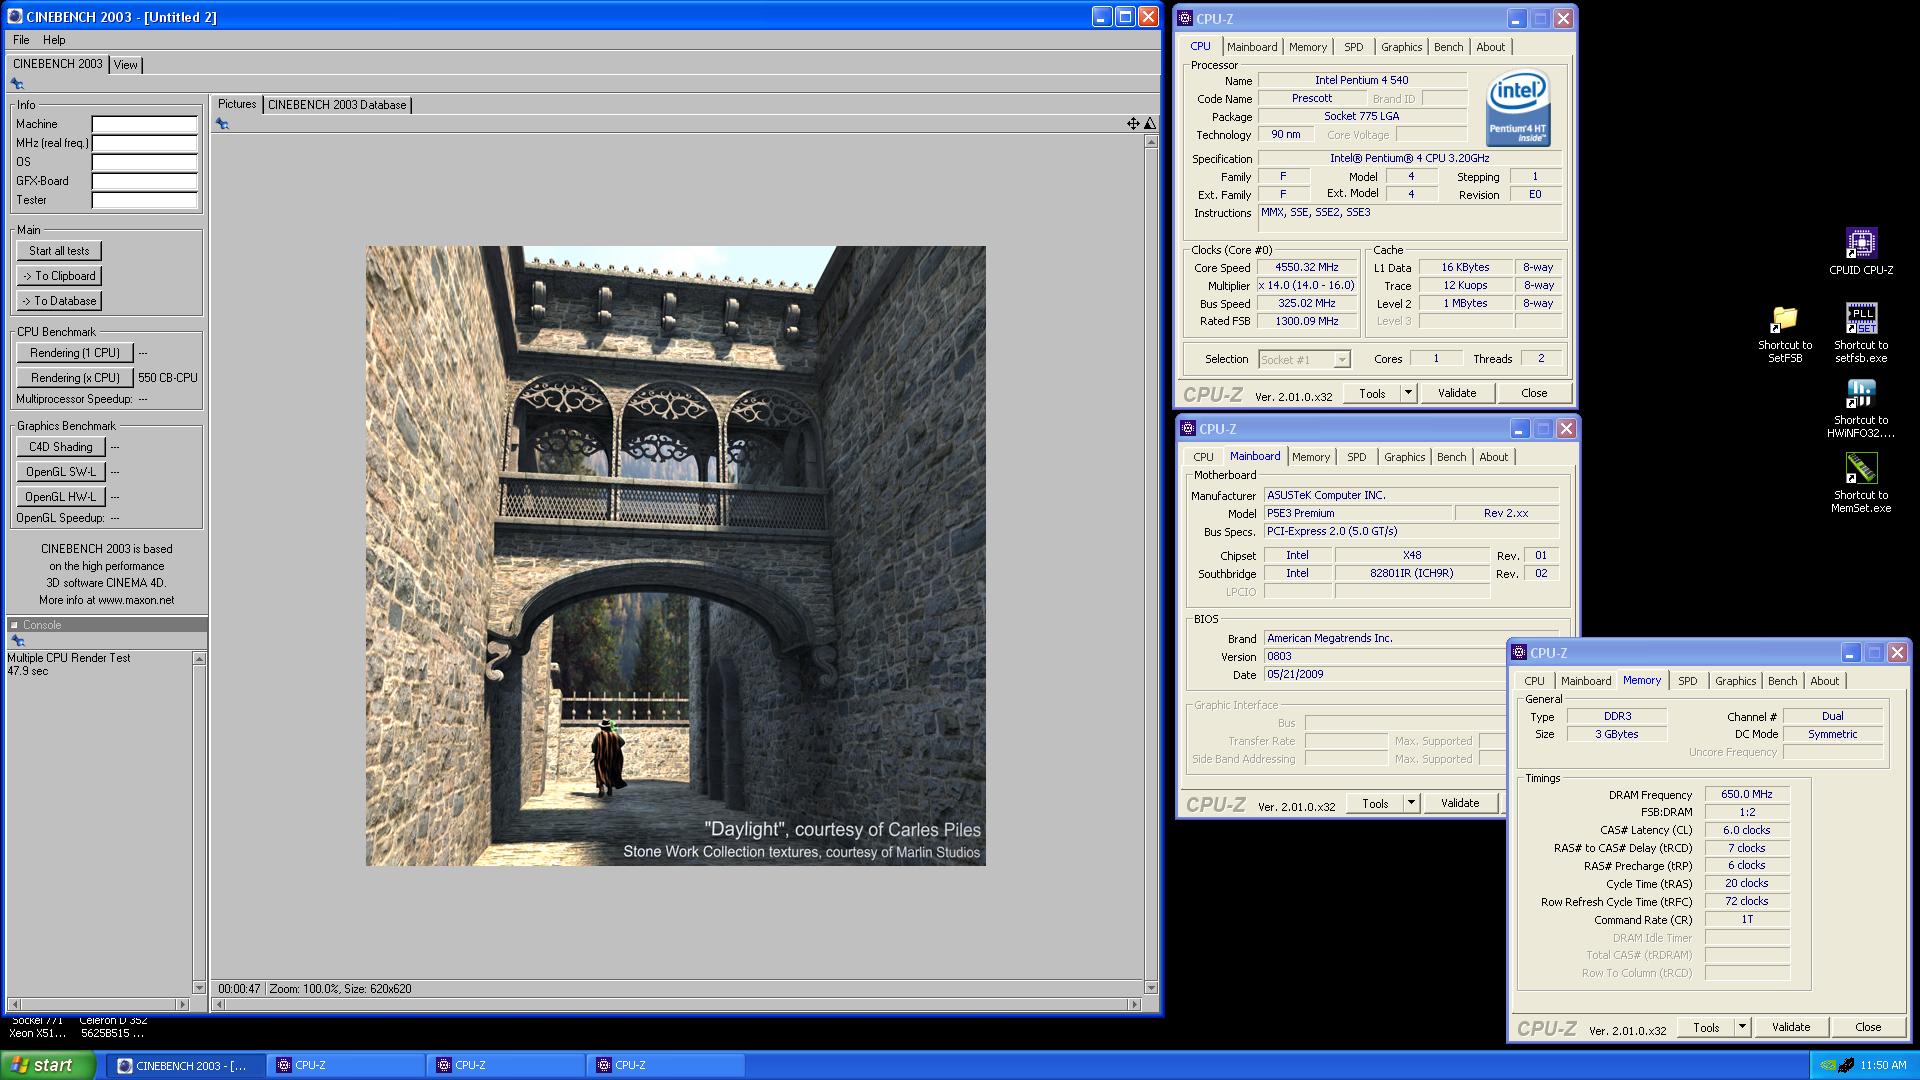This screenshot has height=1080, width=1920.
Task: Click the pin icon under the CINEBENCH 2003 tab
Action: pos(17,84)
